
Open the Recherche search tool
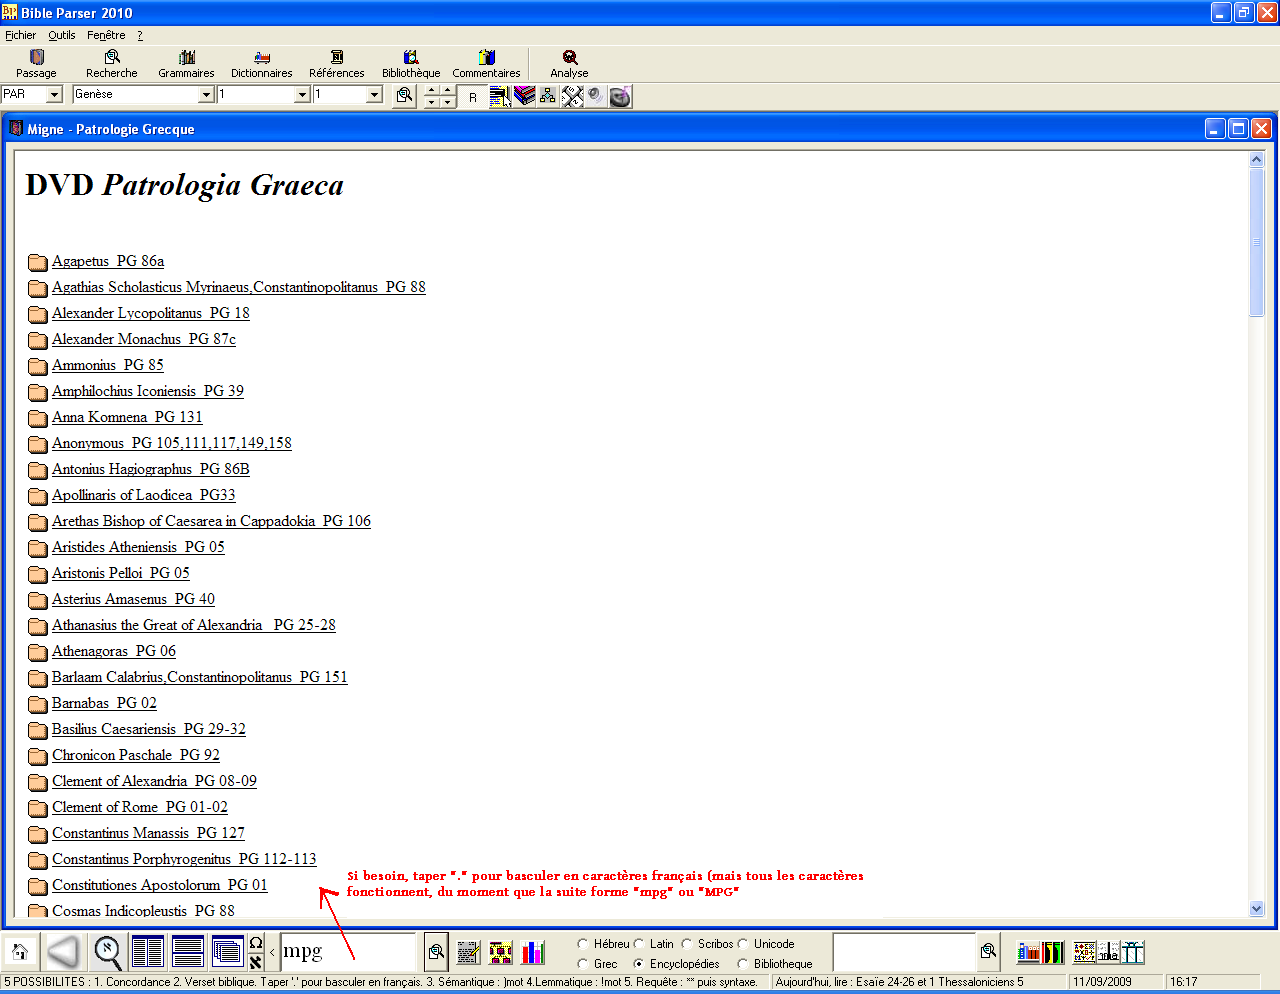pyautogui.click(x=112, y=64)
